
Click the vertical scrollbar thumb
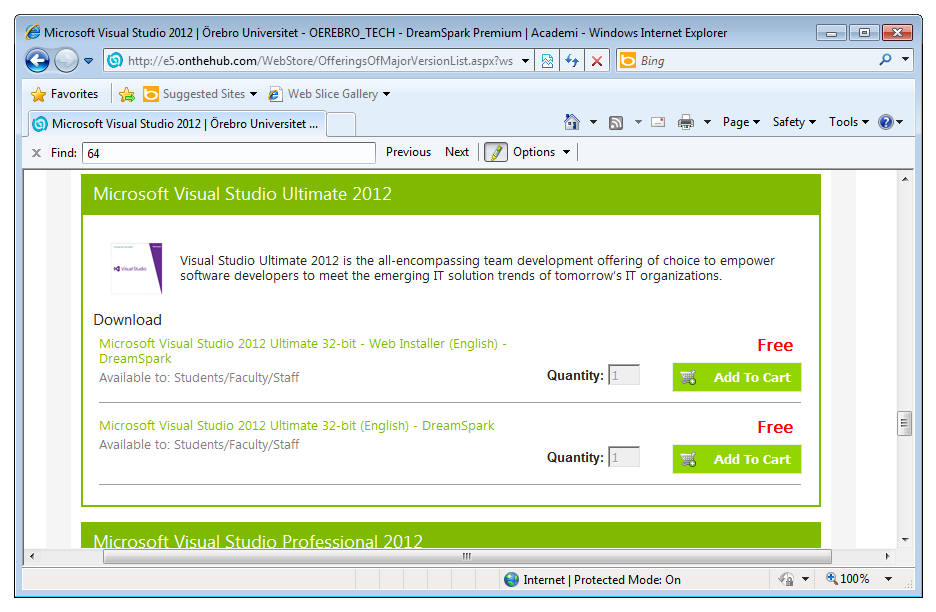tap(905, 424)
